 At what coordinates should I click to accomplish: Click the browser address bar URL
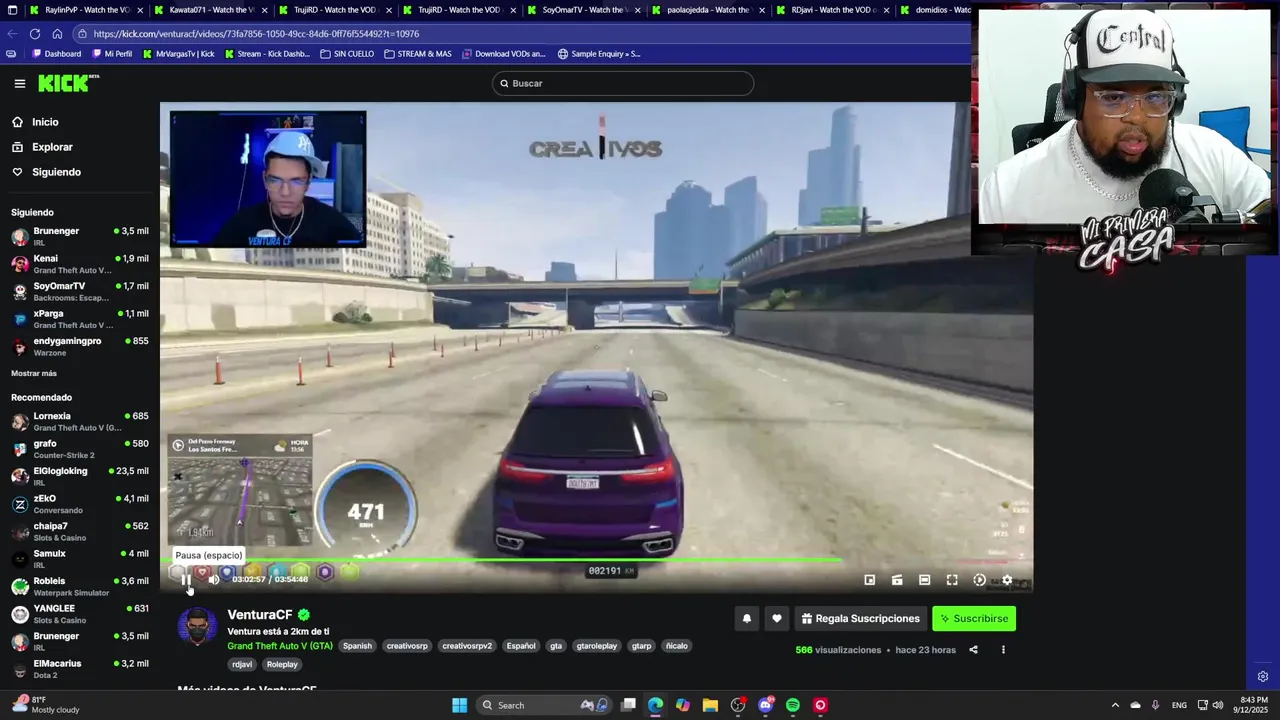click(x=256, y=34)
